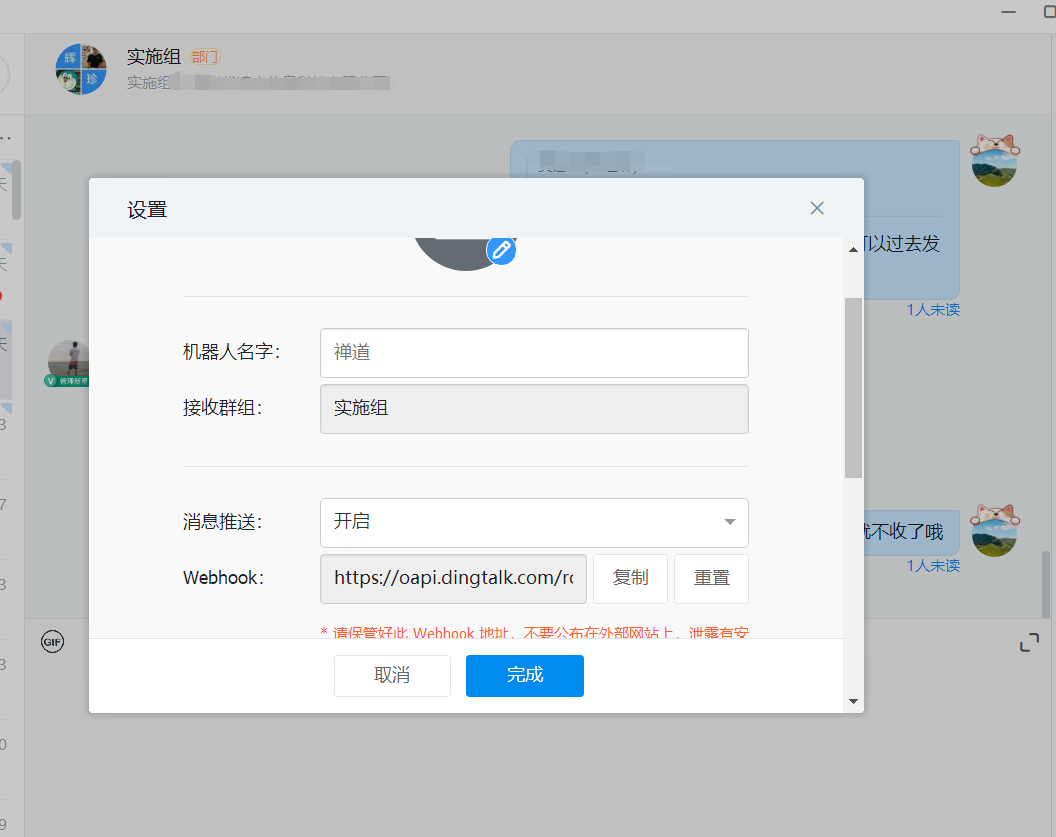Click the chat window scrollbar
Screen dimensions: 1056x837
[x=1046, y=584]
